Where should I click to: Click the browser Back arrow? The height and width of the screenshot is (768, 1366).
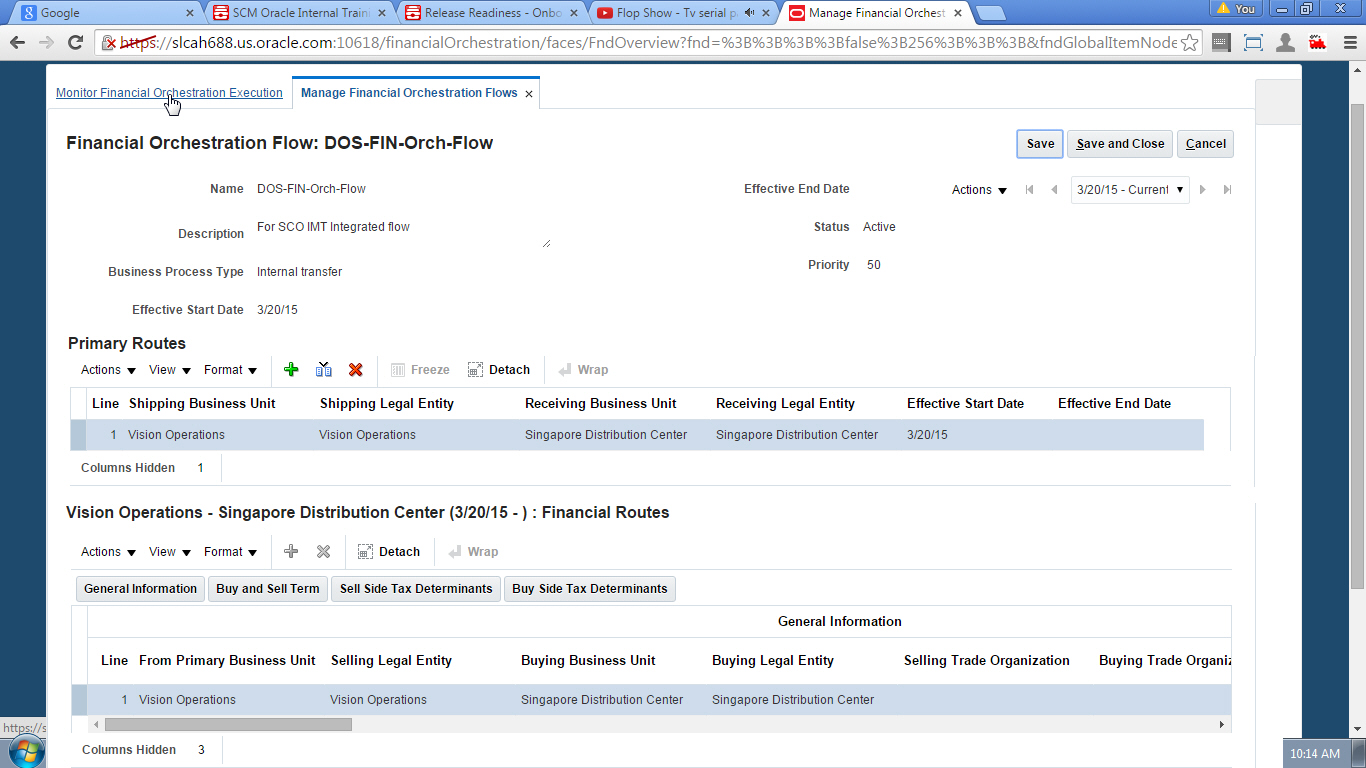pyautogui.click(x=17, y=43)
